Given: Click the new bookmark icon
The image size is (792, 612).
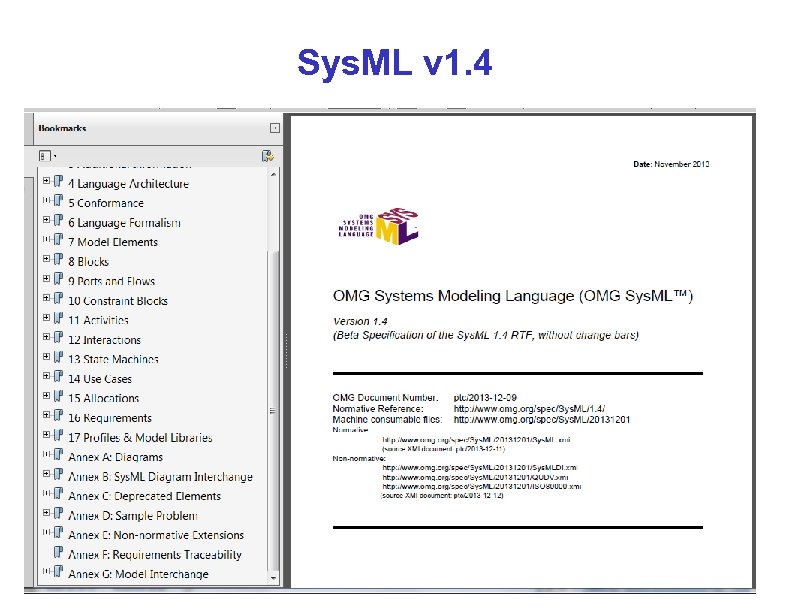Looking at the screenshot, I should pyautogui.click(x=267, y=156).
